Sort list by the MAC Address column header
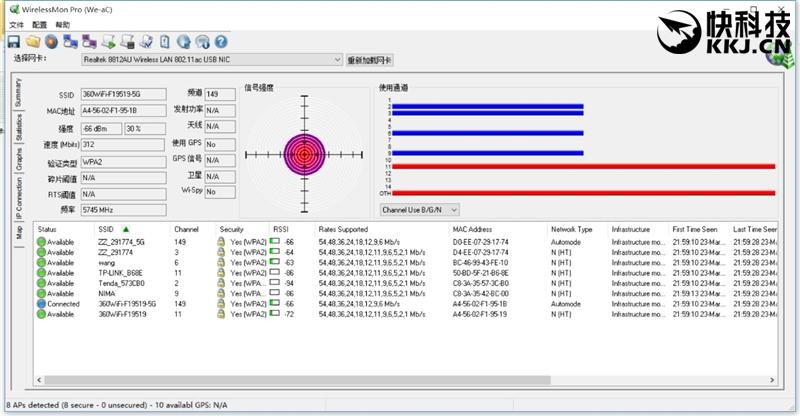This screenshot has height=416, width=800. (497, 229)
